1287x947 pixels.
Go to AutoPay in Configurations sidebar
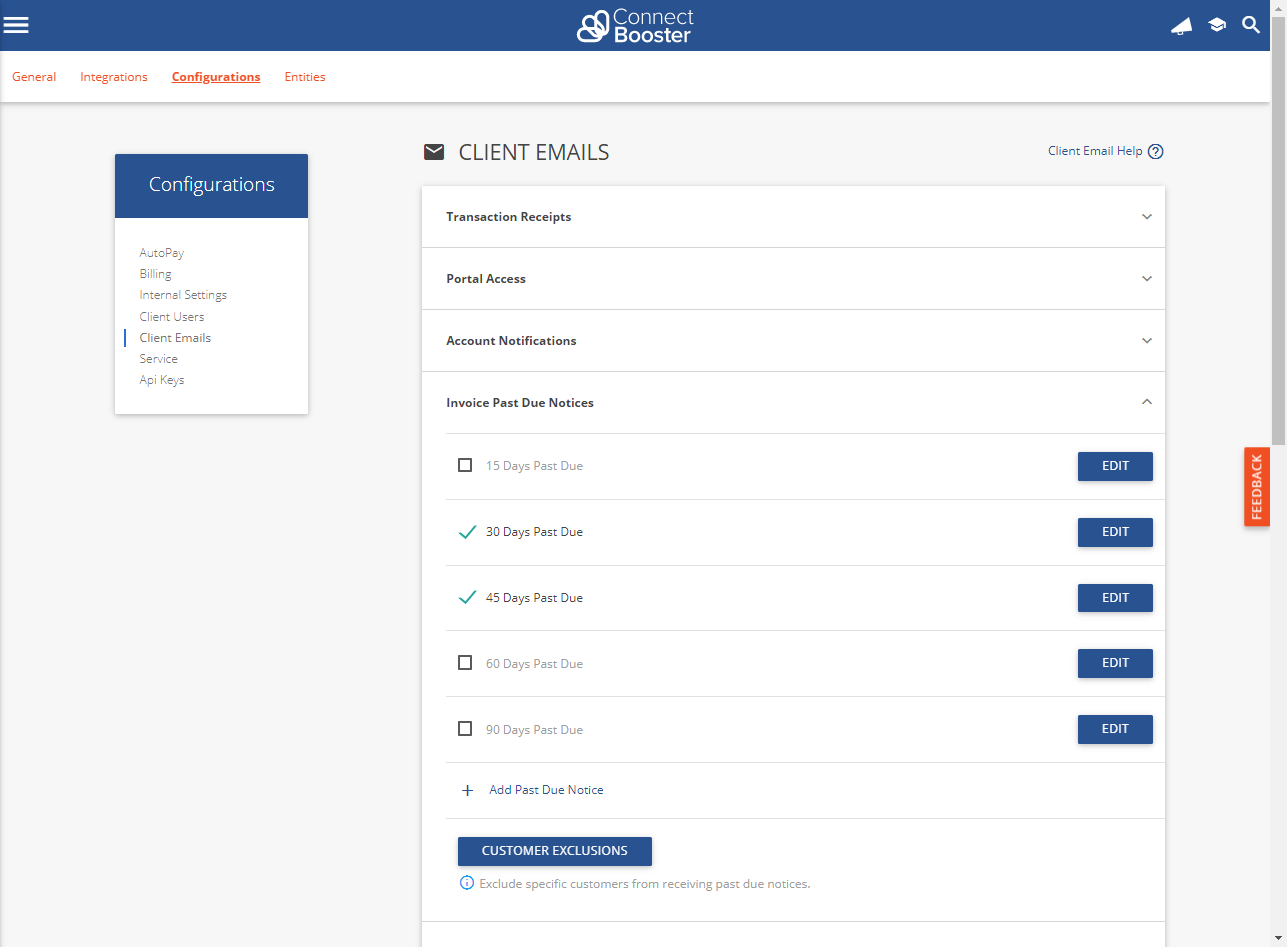(162, 253)
